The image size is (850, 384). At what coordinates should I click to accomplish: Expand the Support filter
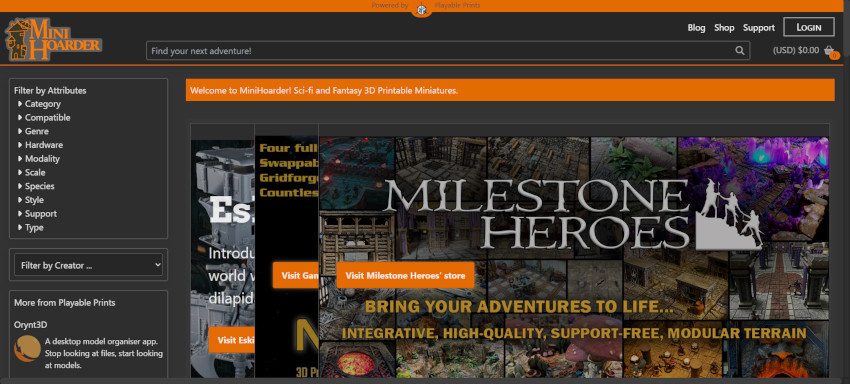point(37,214)
